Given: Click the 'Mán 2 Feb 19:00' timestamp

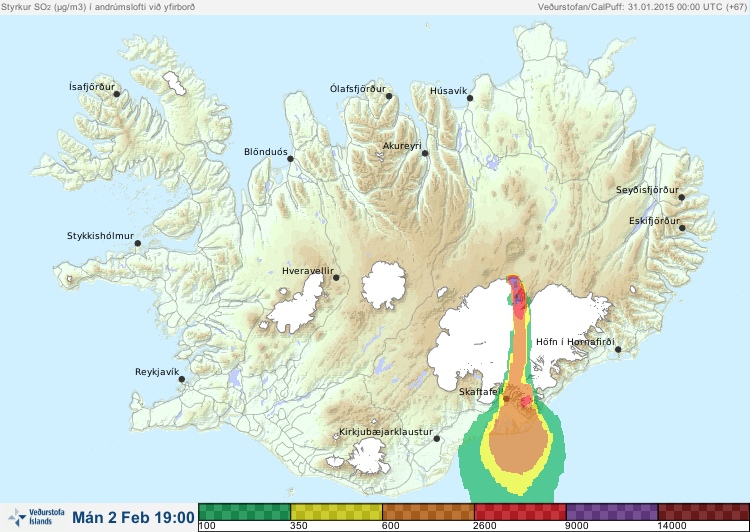Looking at the screenshot, I should pyautogui.click(x=133, y=517).
